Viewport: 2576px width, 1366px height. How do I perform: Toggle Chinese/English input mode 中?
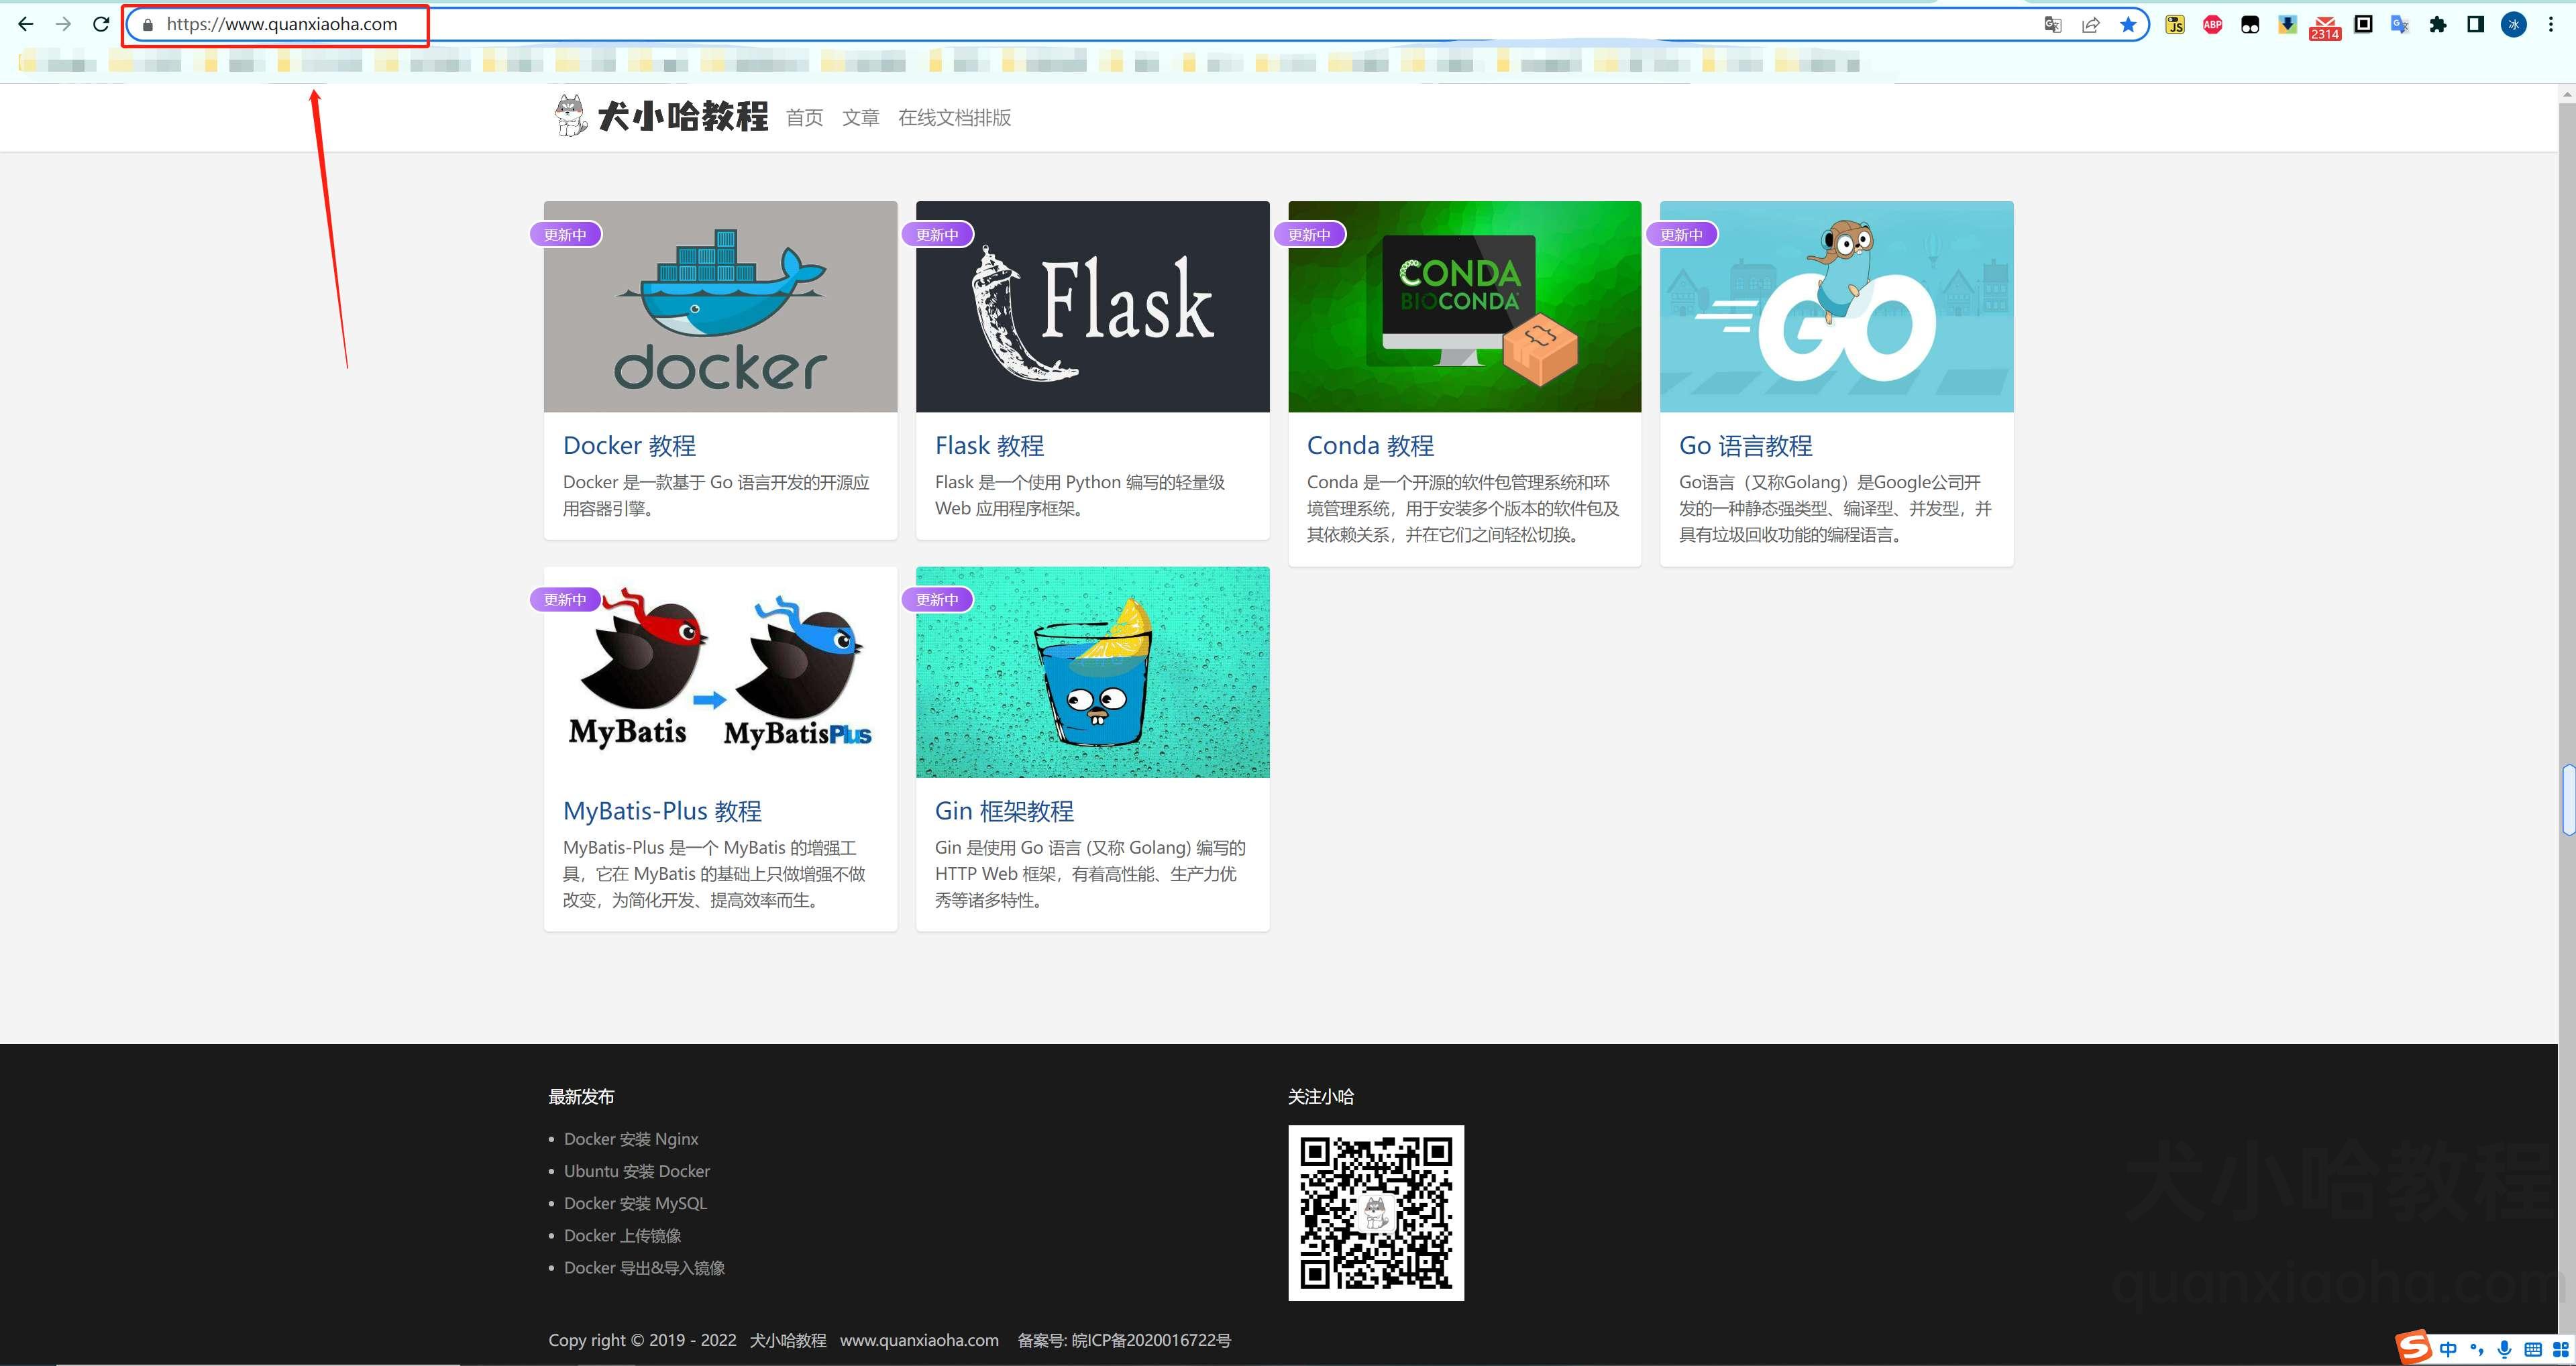point(2448,1350)
